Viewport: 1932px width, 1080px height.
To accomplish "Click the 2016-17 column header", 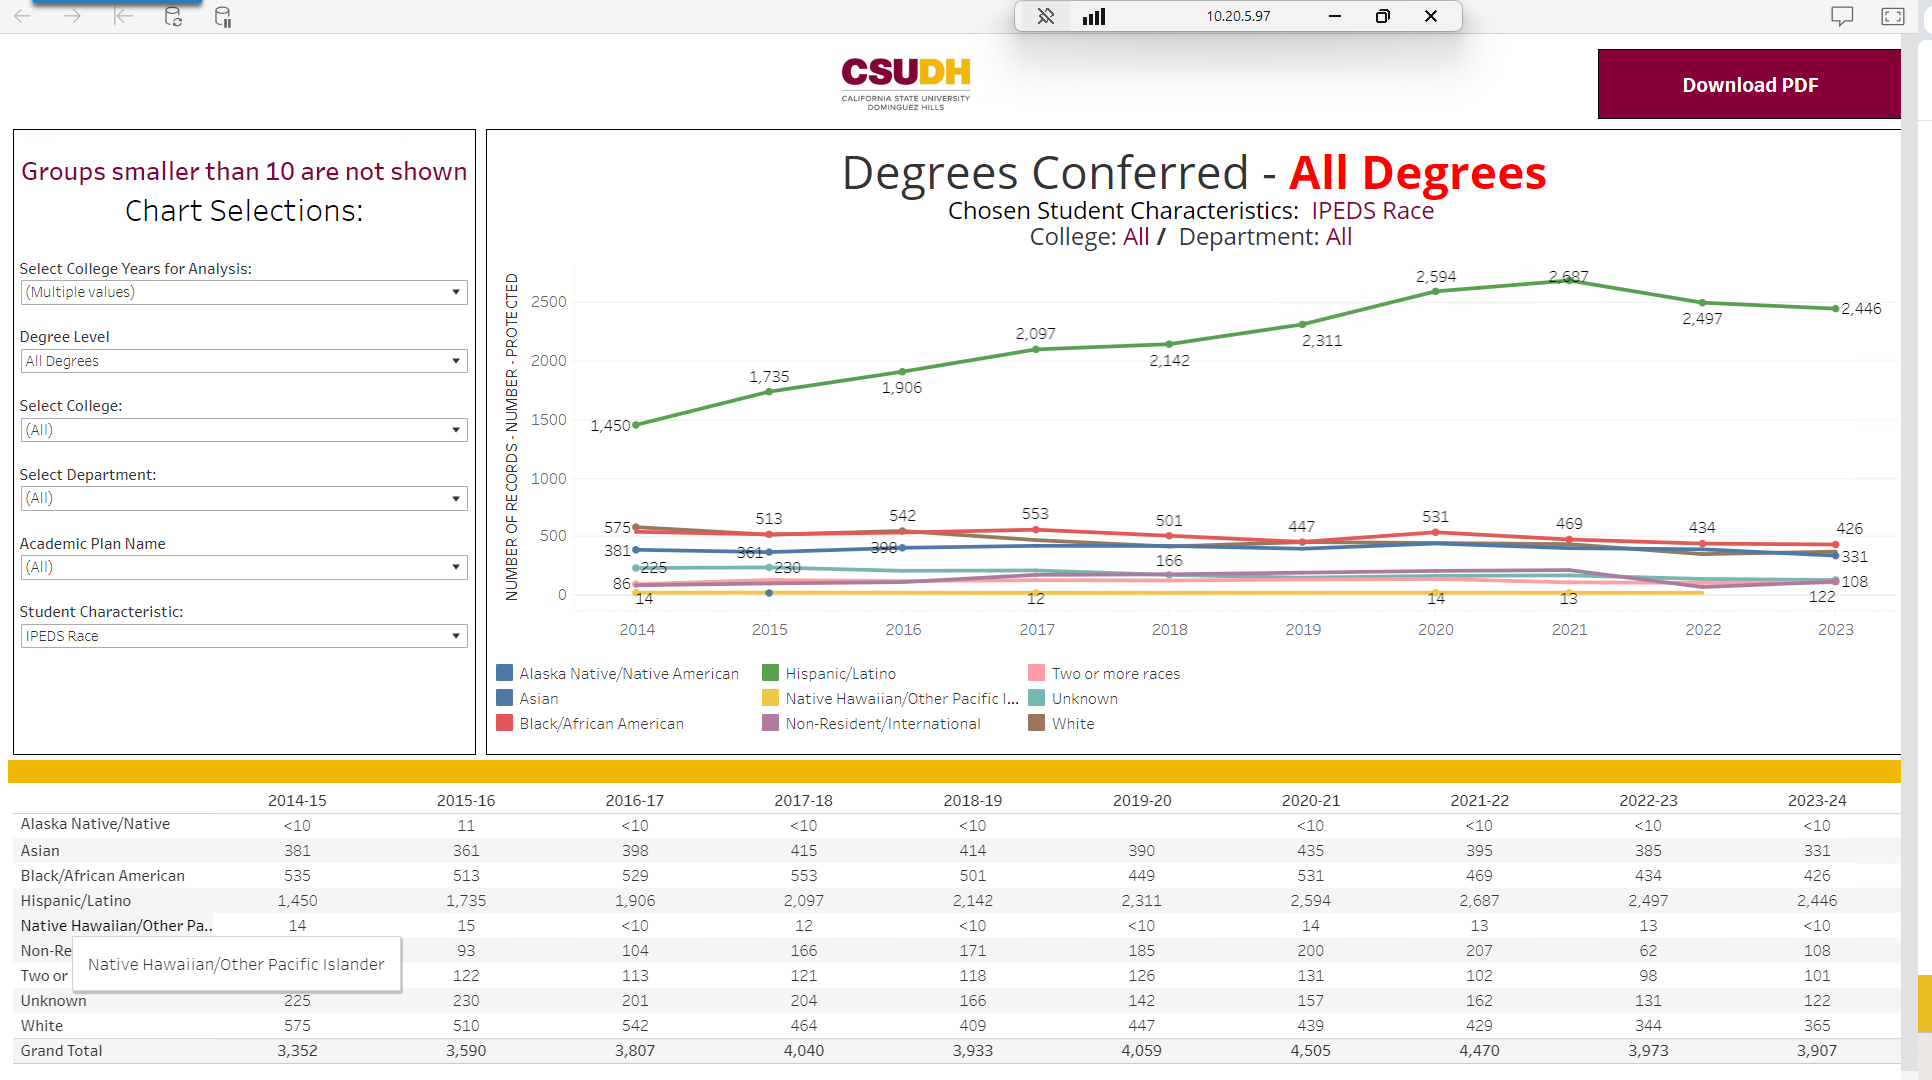I will (x=635, y=800).
